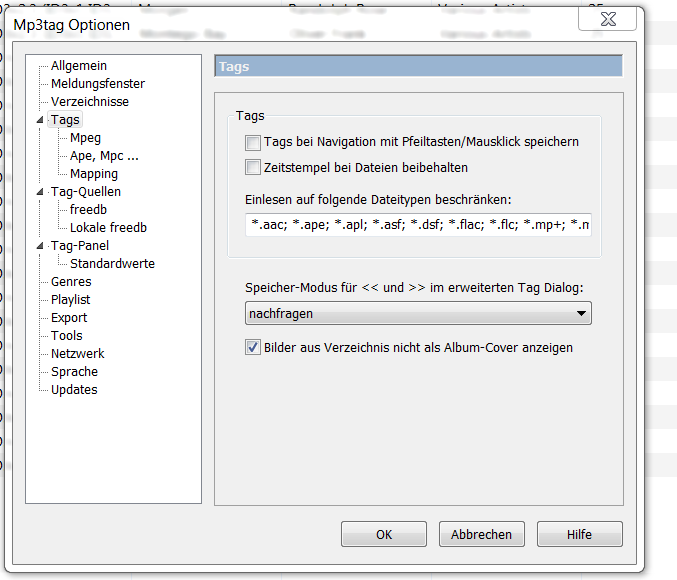Open Playlist options
The image size is (677, 580).
pyautogui.click(x=71, y=300)
